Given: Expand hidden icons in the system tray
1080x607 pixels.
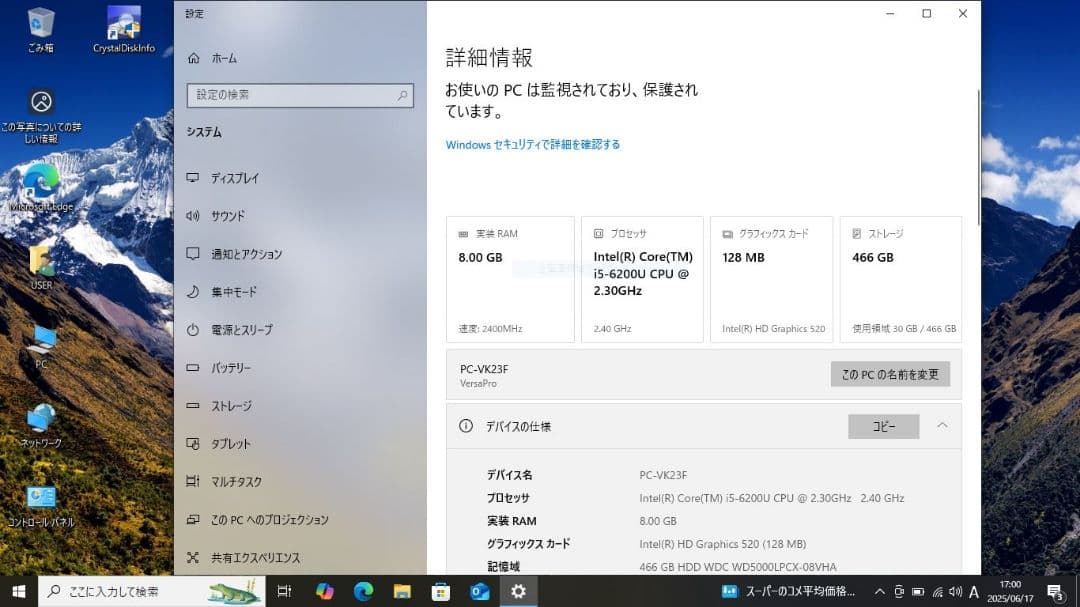Looking at the screenshot, I should pyautogui.click(x=879, y=591).
